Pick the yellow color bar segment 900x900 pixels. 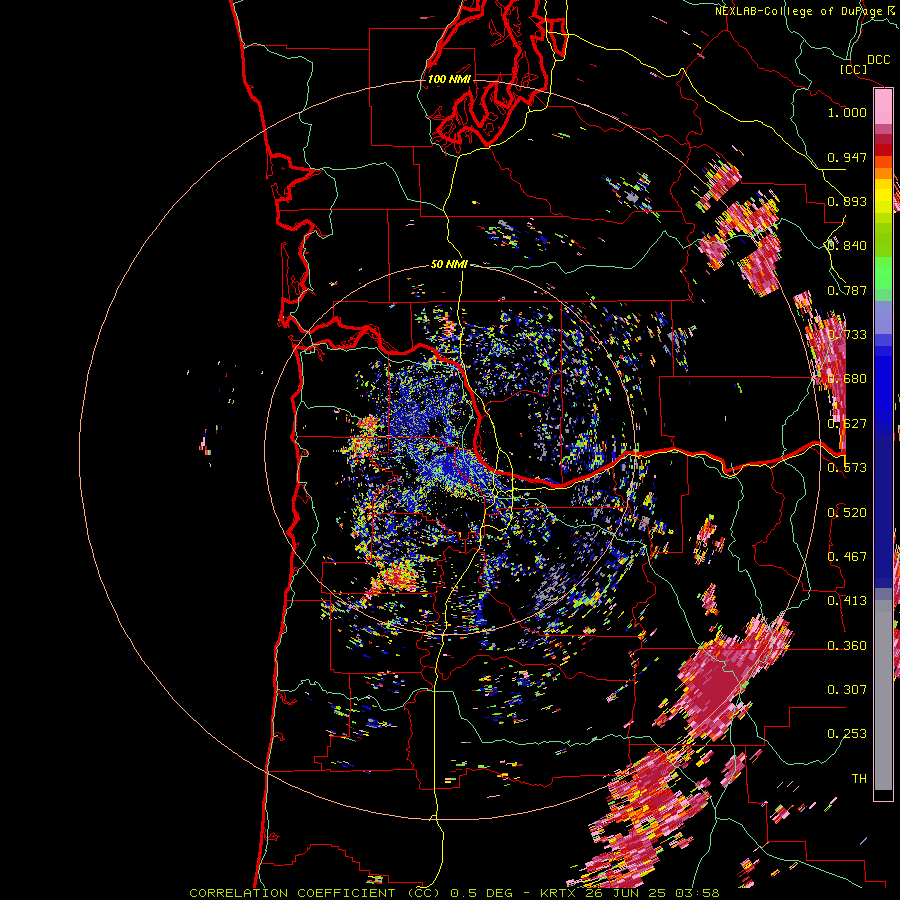click(x=883, y=196)
